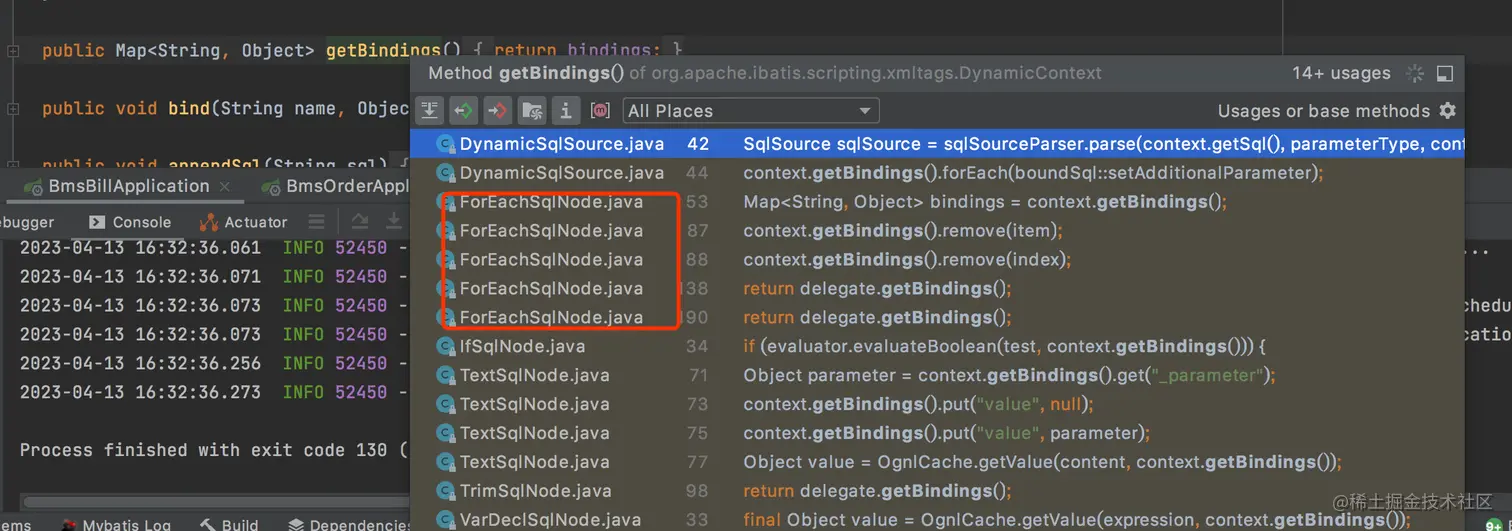
Task: Open the Build tool window
Action: coord(229,524)
